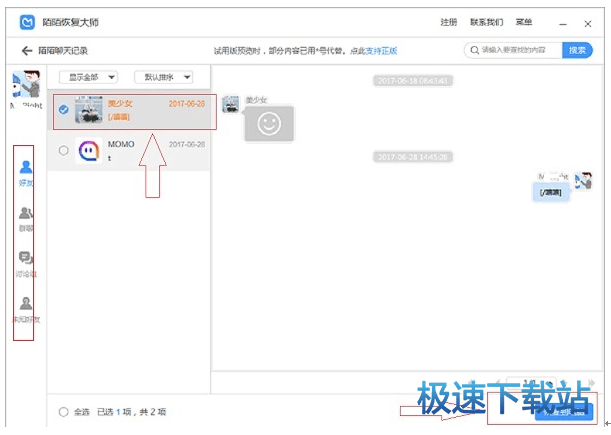Open the 好友 friends section
This screenshot has height=435, width=611.
pos(26,173)
